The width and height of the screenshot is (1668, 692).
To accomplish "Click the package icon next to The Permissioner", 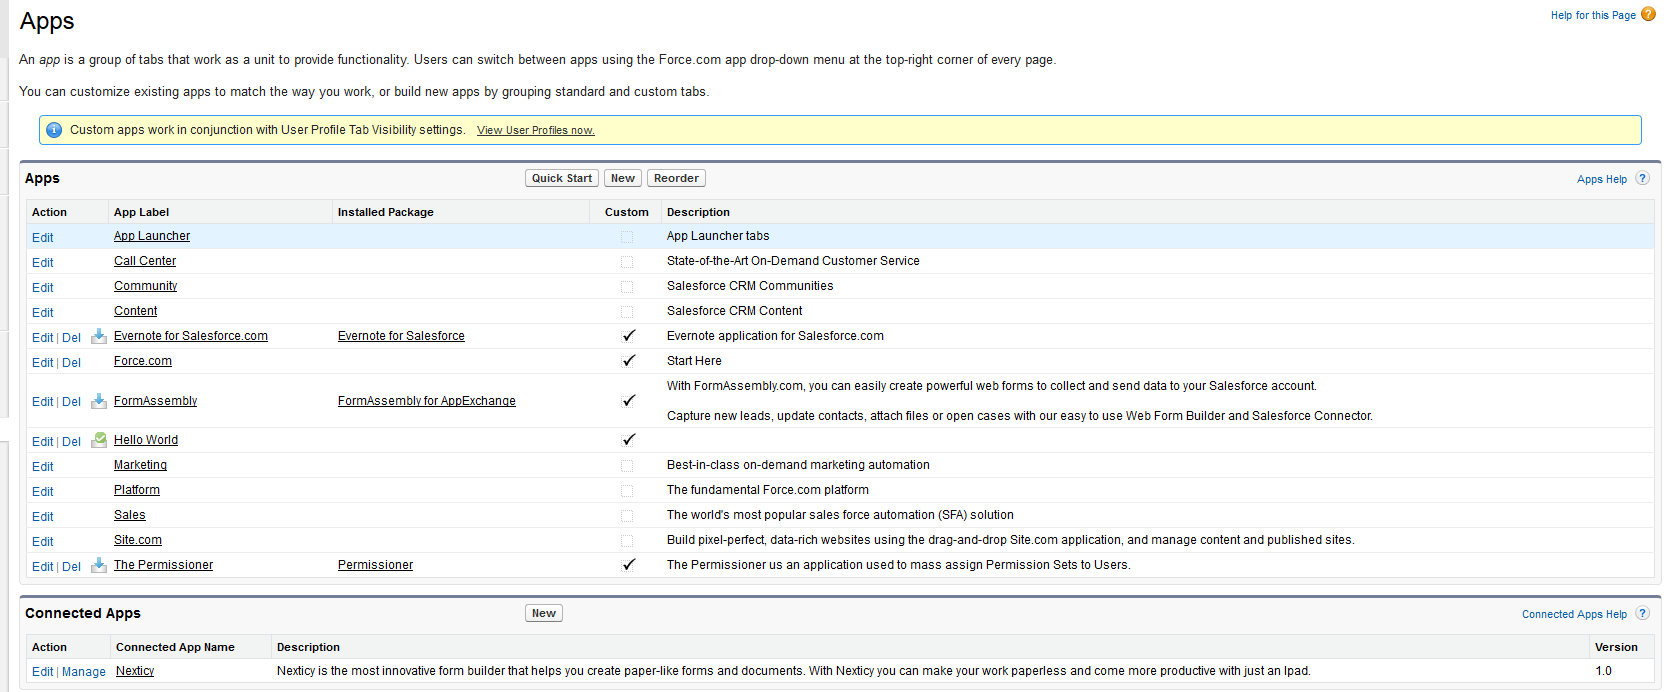I will click(99, 565).
